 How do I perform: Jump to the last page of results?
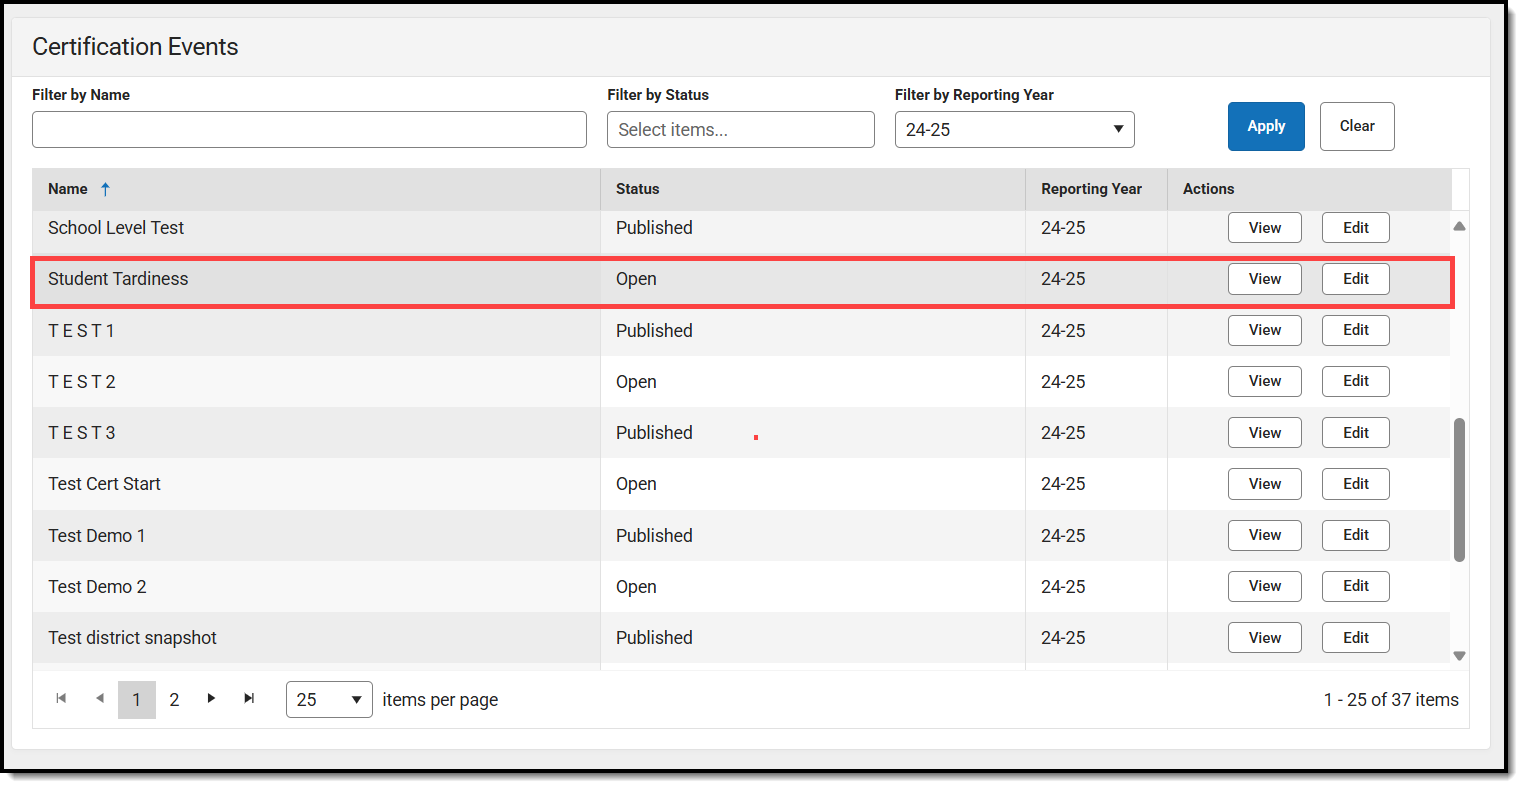point(250,699)
